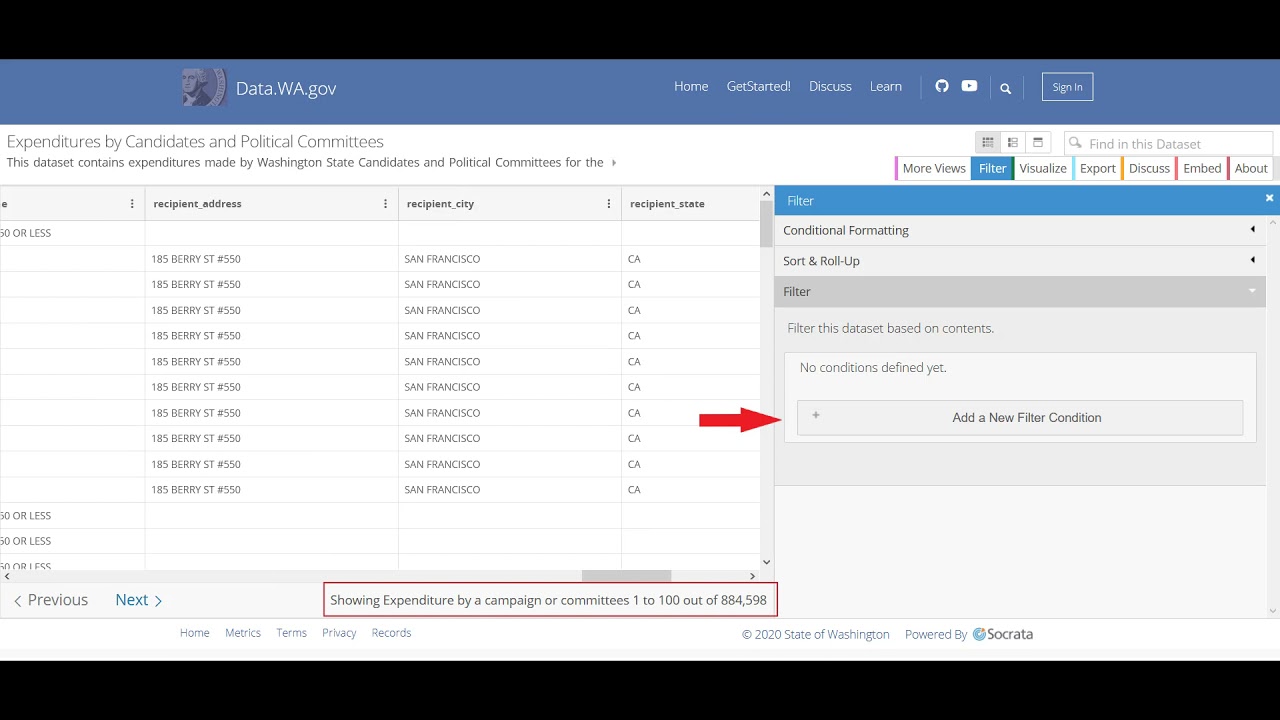Open the GetStarted! navigation link
This screenshot has height=720, width=1280.
(x=758, y=87)
